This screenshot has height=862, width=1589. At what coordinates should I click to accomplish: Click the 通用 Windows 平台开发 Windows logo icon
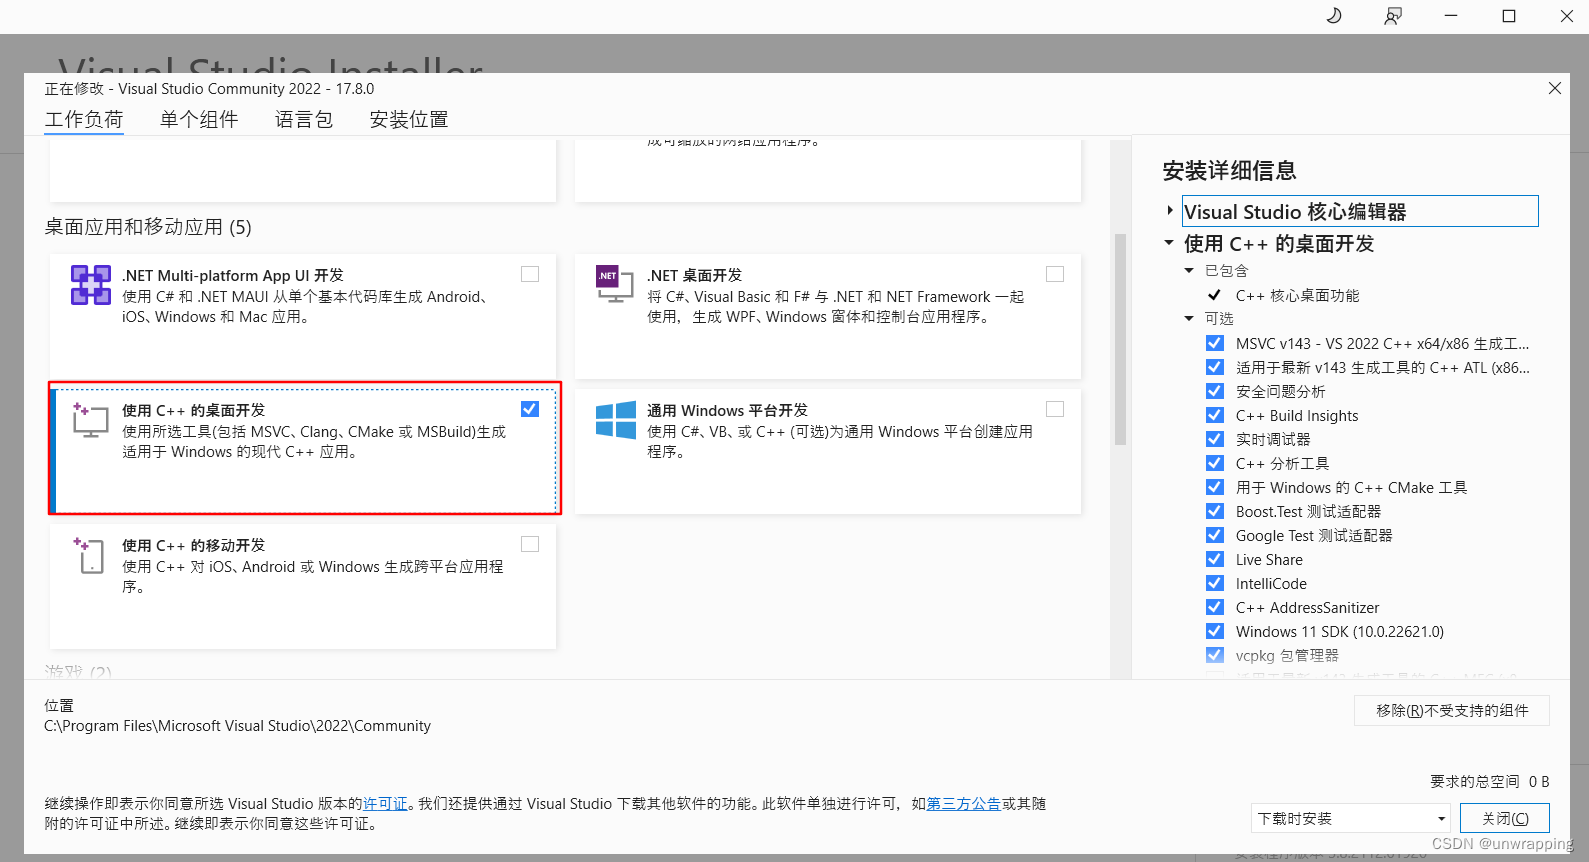616,420
